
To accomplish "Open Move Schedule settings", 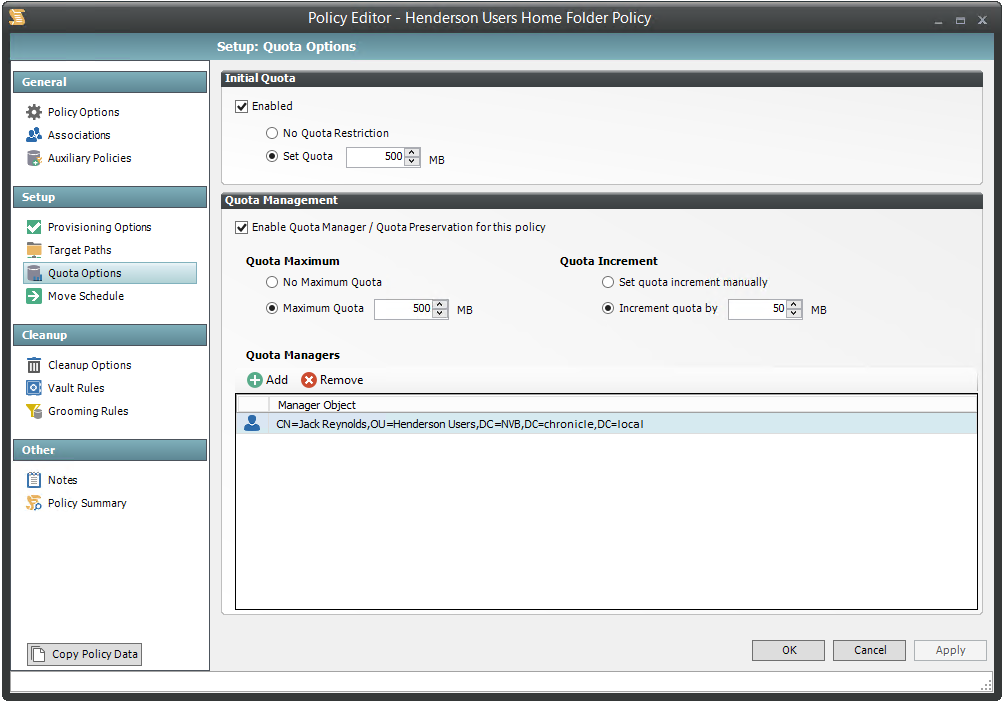I will point(86,297).
